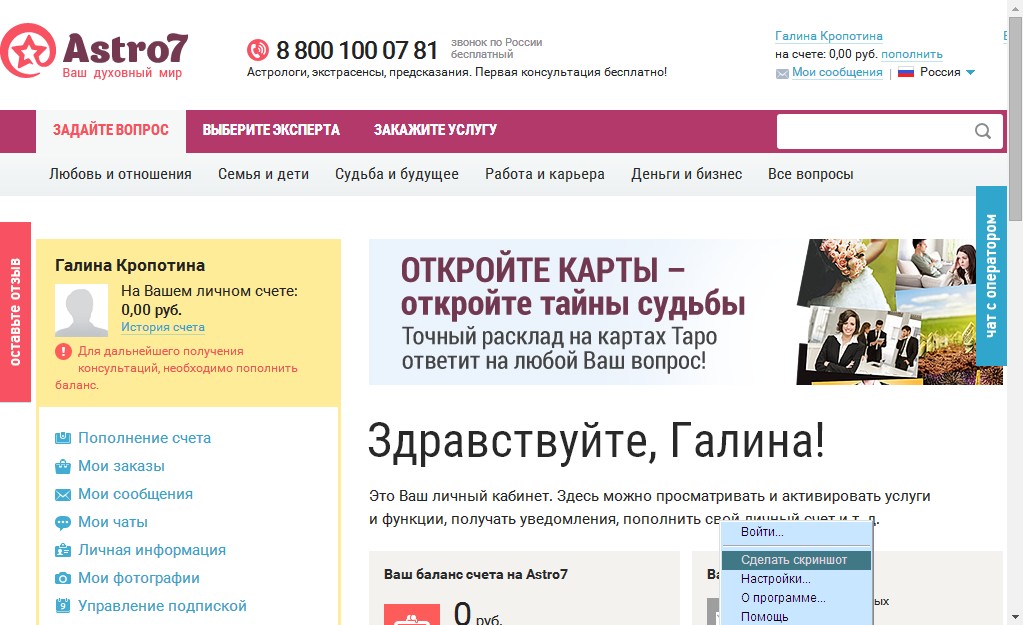The width and height of the screenshot is (1023, 625).
Task: Switch to ЗАКАЖИТЕ УСЛУГУ tab
Action: tap(435, 130)
